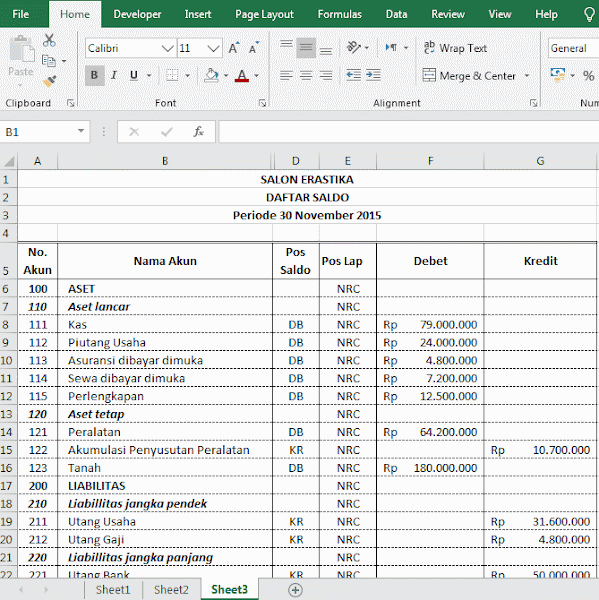
Task: Switch to Sheet2 tab
Action: click(171, 590)
